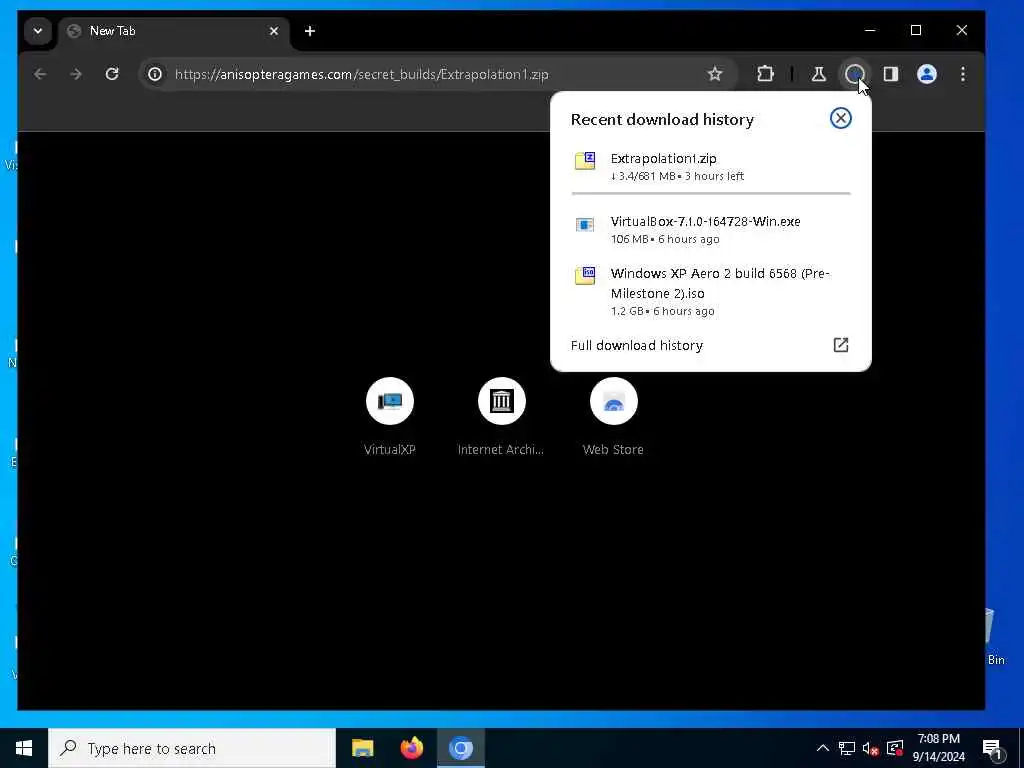Open VirtualBox-7.1.0-164728-Win.exe download entry
1024x768 pixels.
coord(711,229)
